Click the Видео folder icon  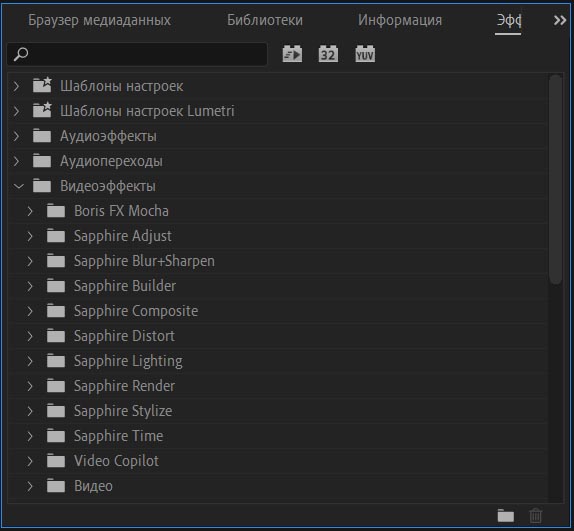coord(56,486)
